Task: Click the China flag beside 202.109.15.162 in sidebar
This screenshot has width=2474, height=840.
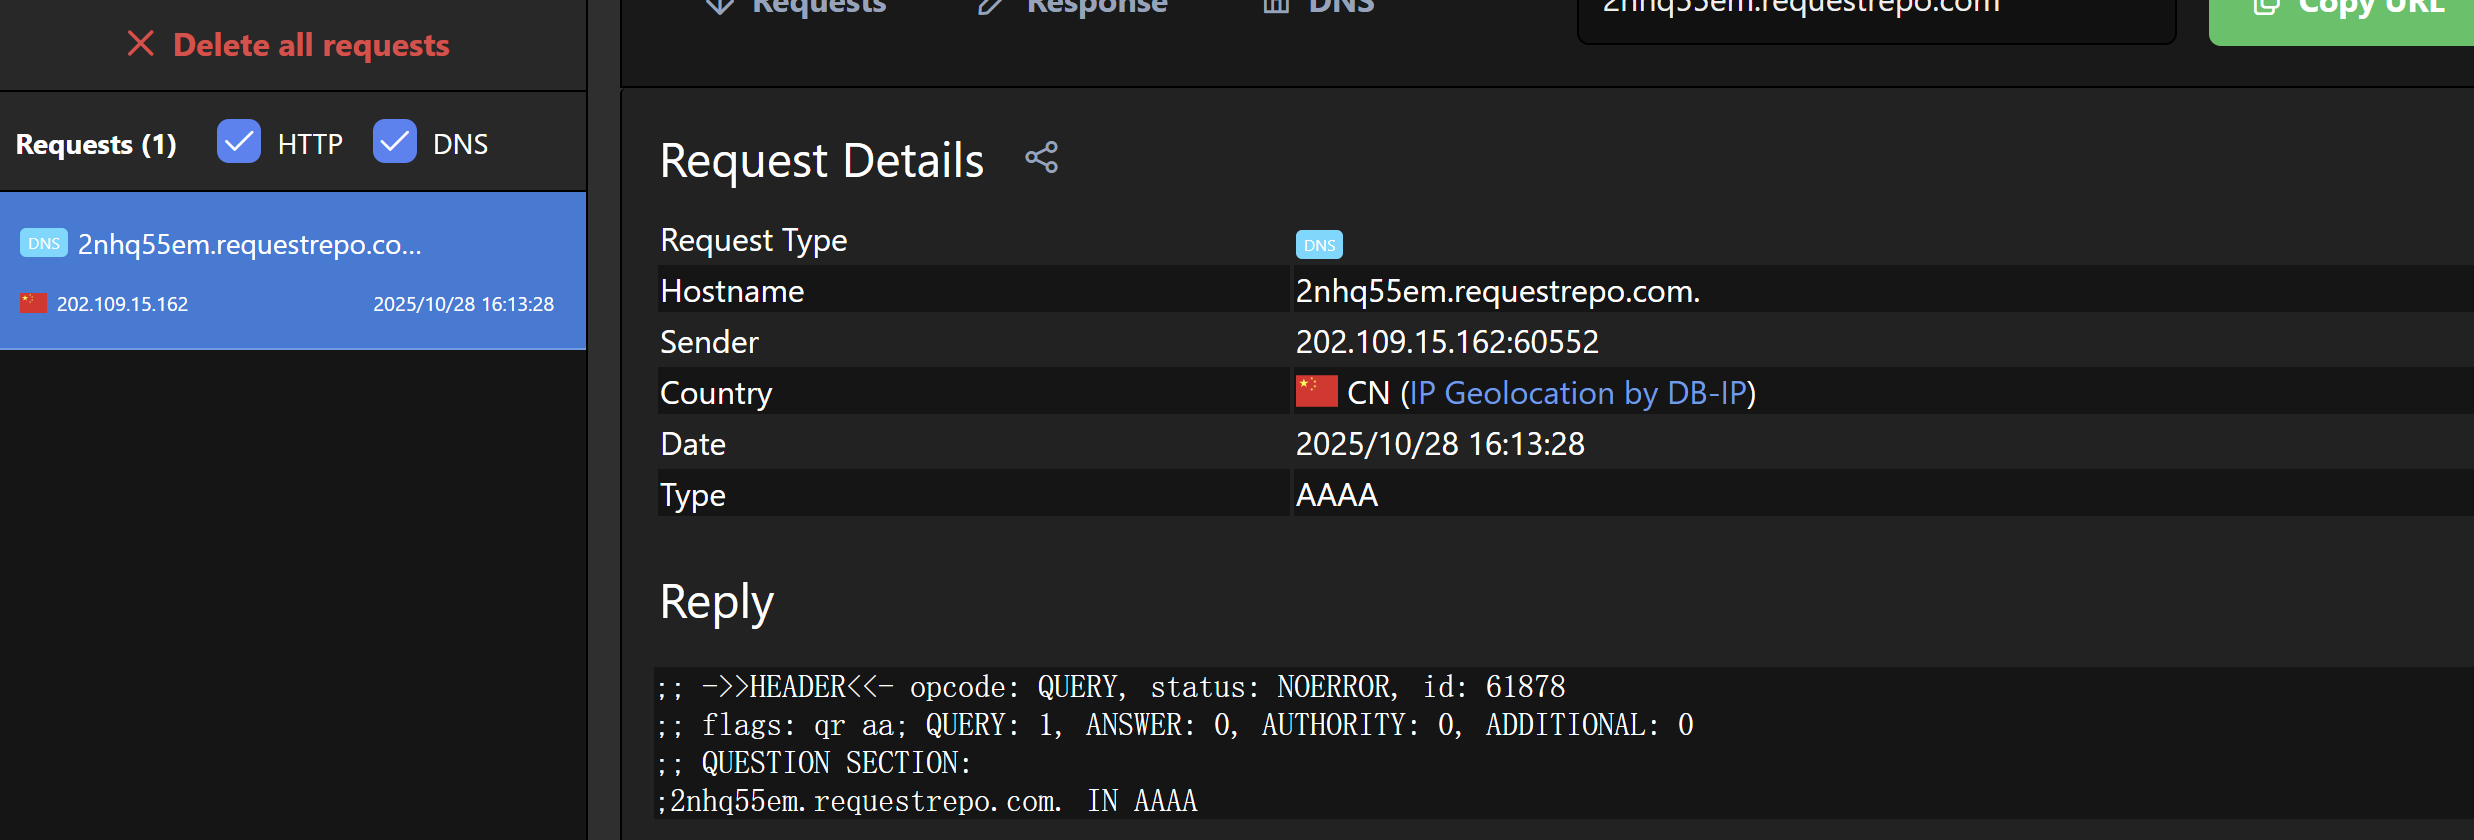Action: (33, 303)
